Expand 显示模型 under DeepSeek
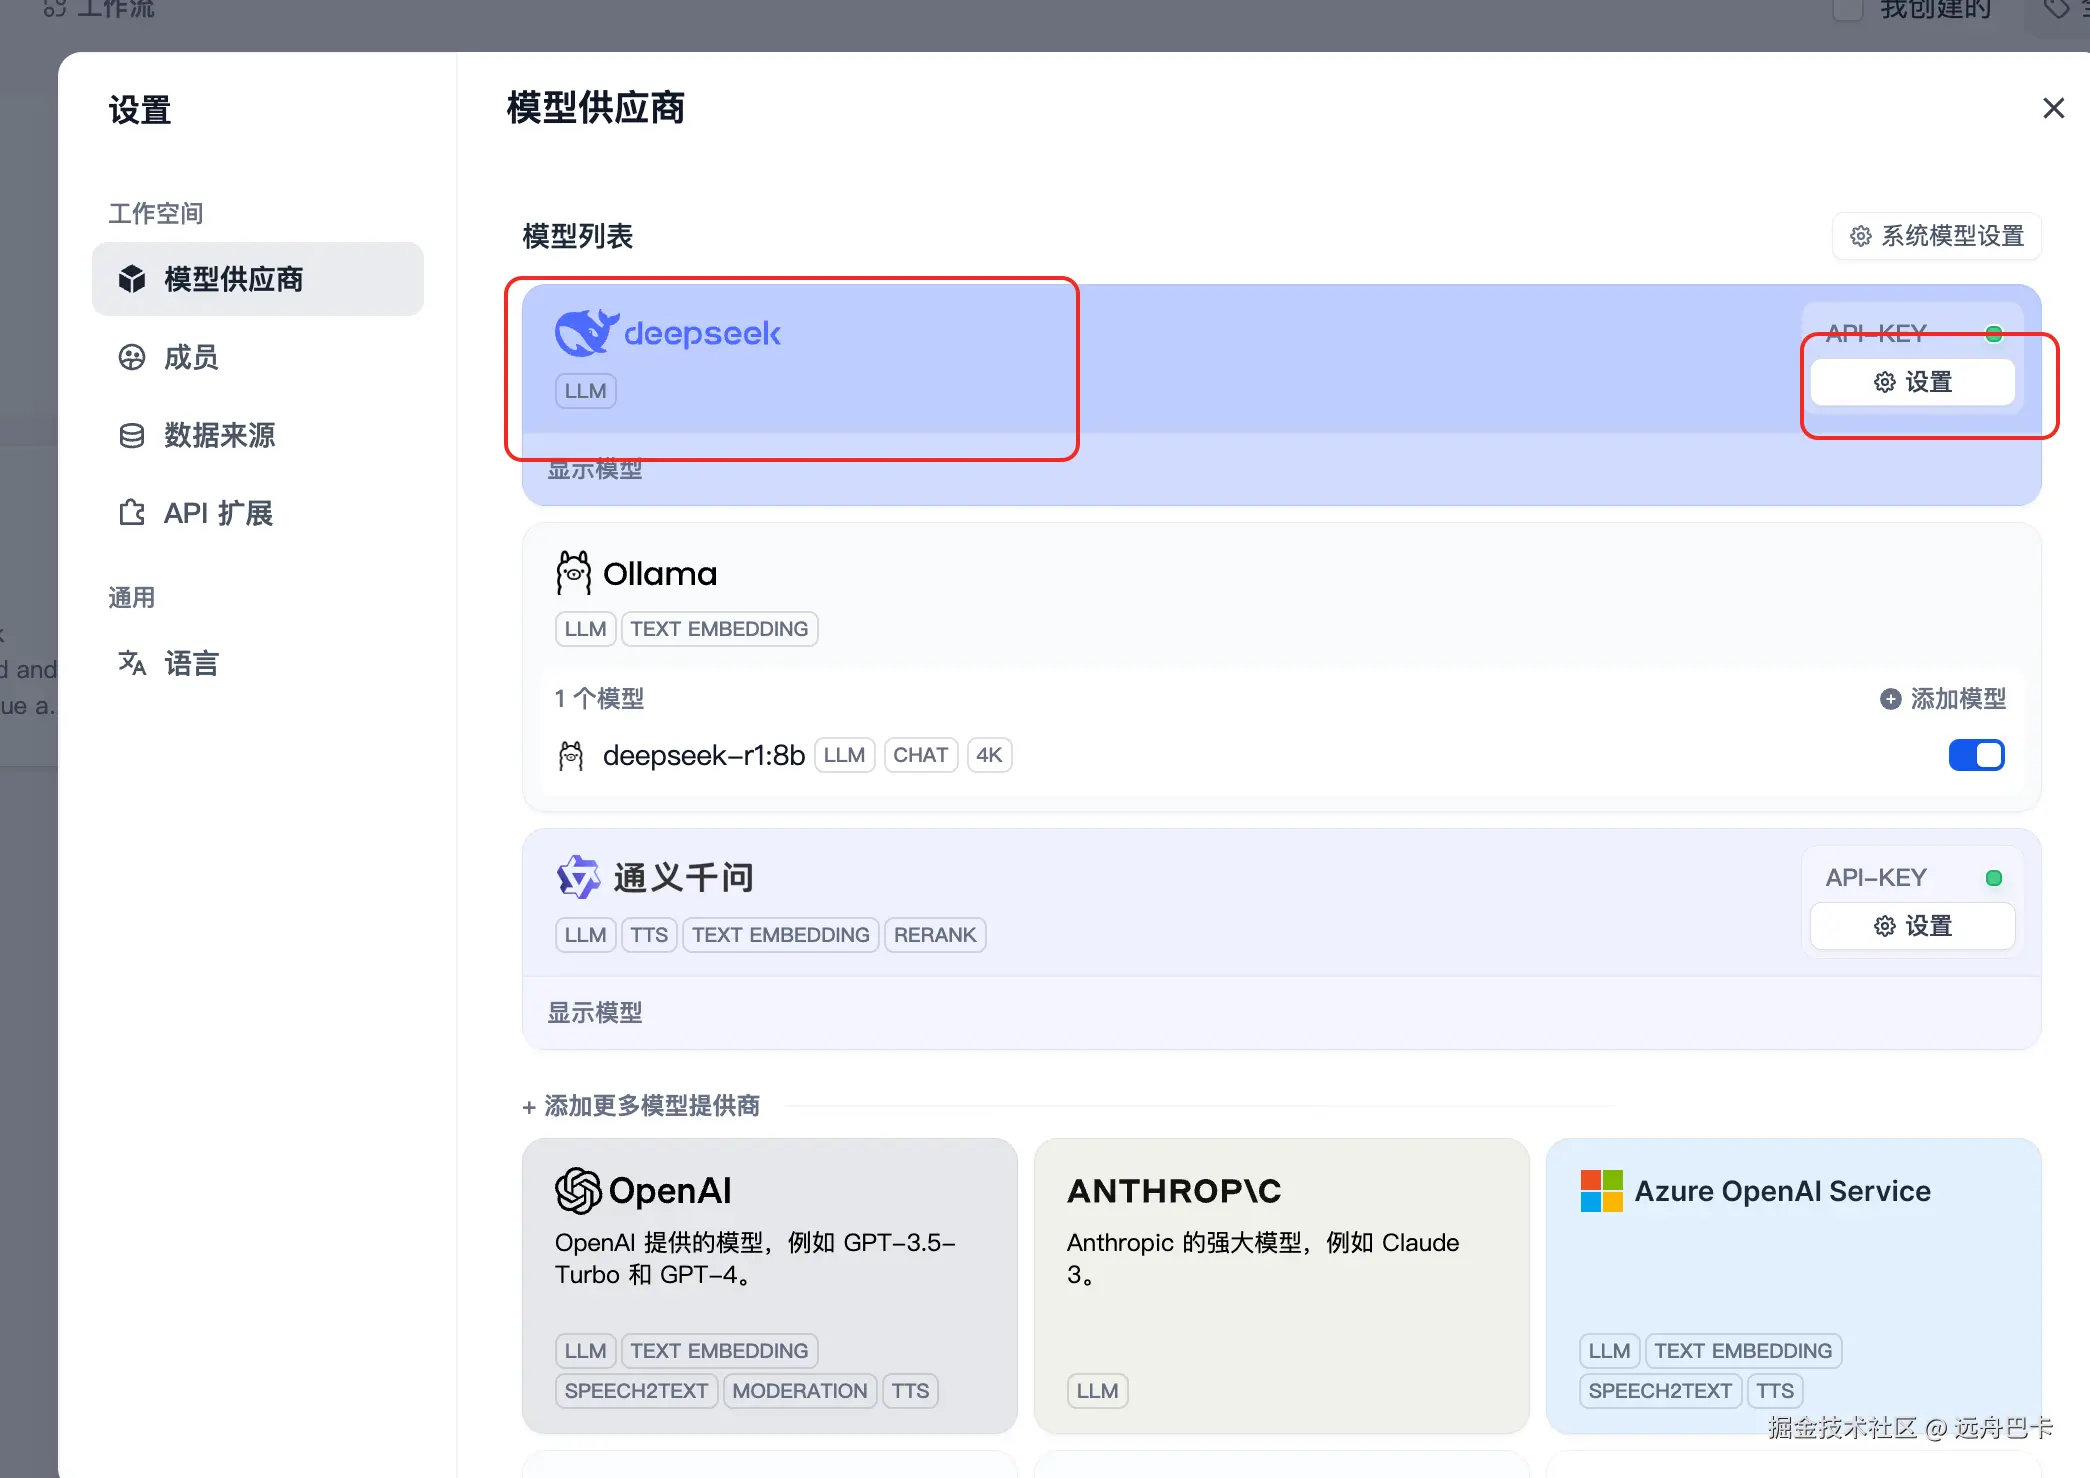This screenshot has height=1478, width=2090. pos(595,469)
